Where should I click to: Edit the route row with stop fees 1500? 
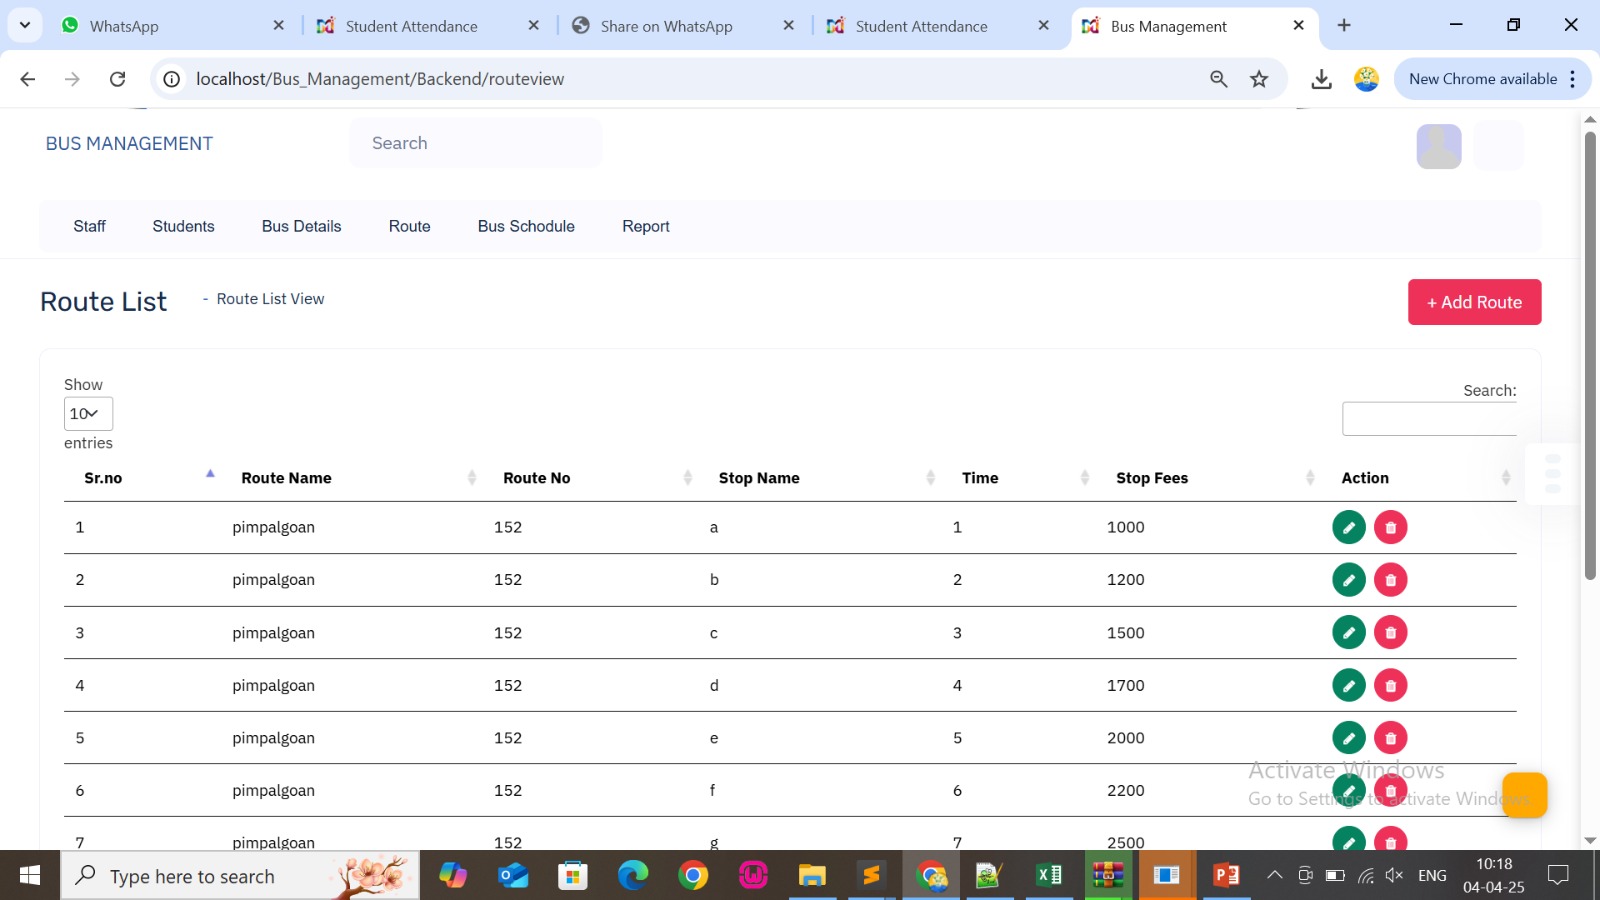pos(1348,633)
